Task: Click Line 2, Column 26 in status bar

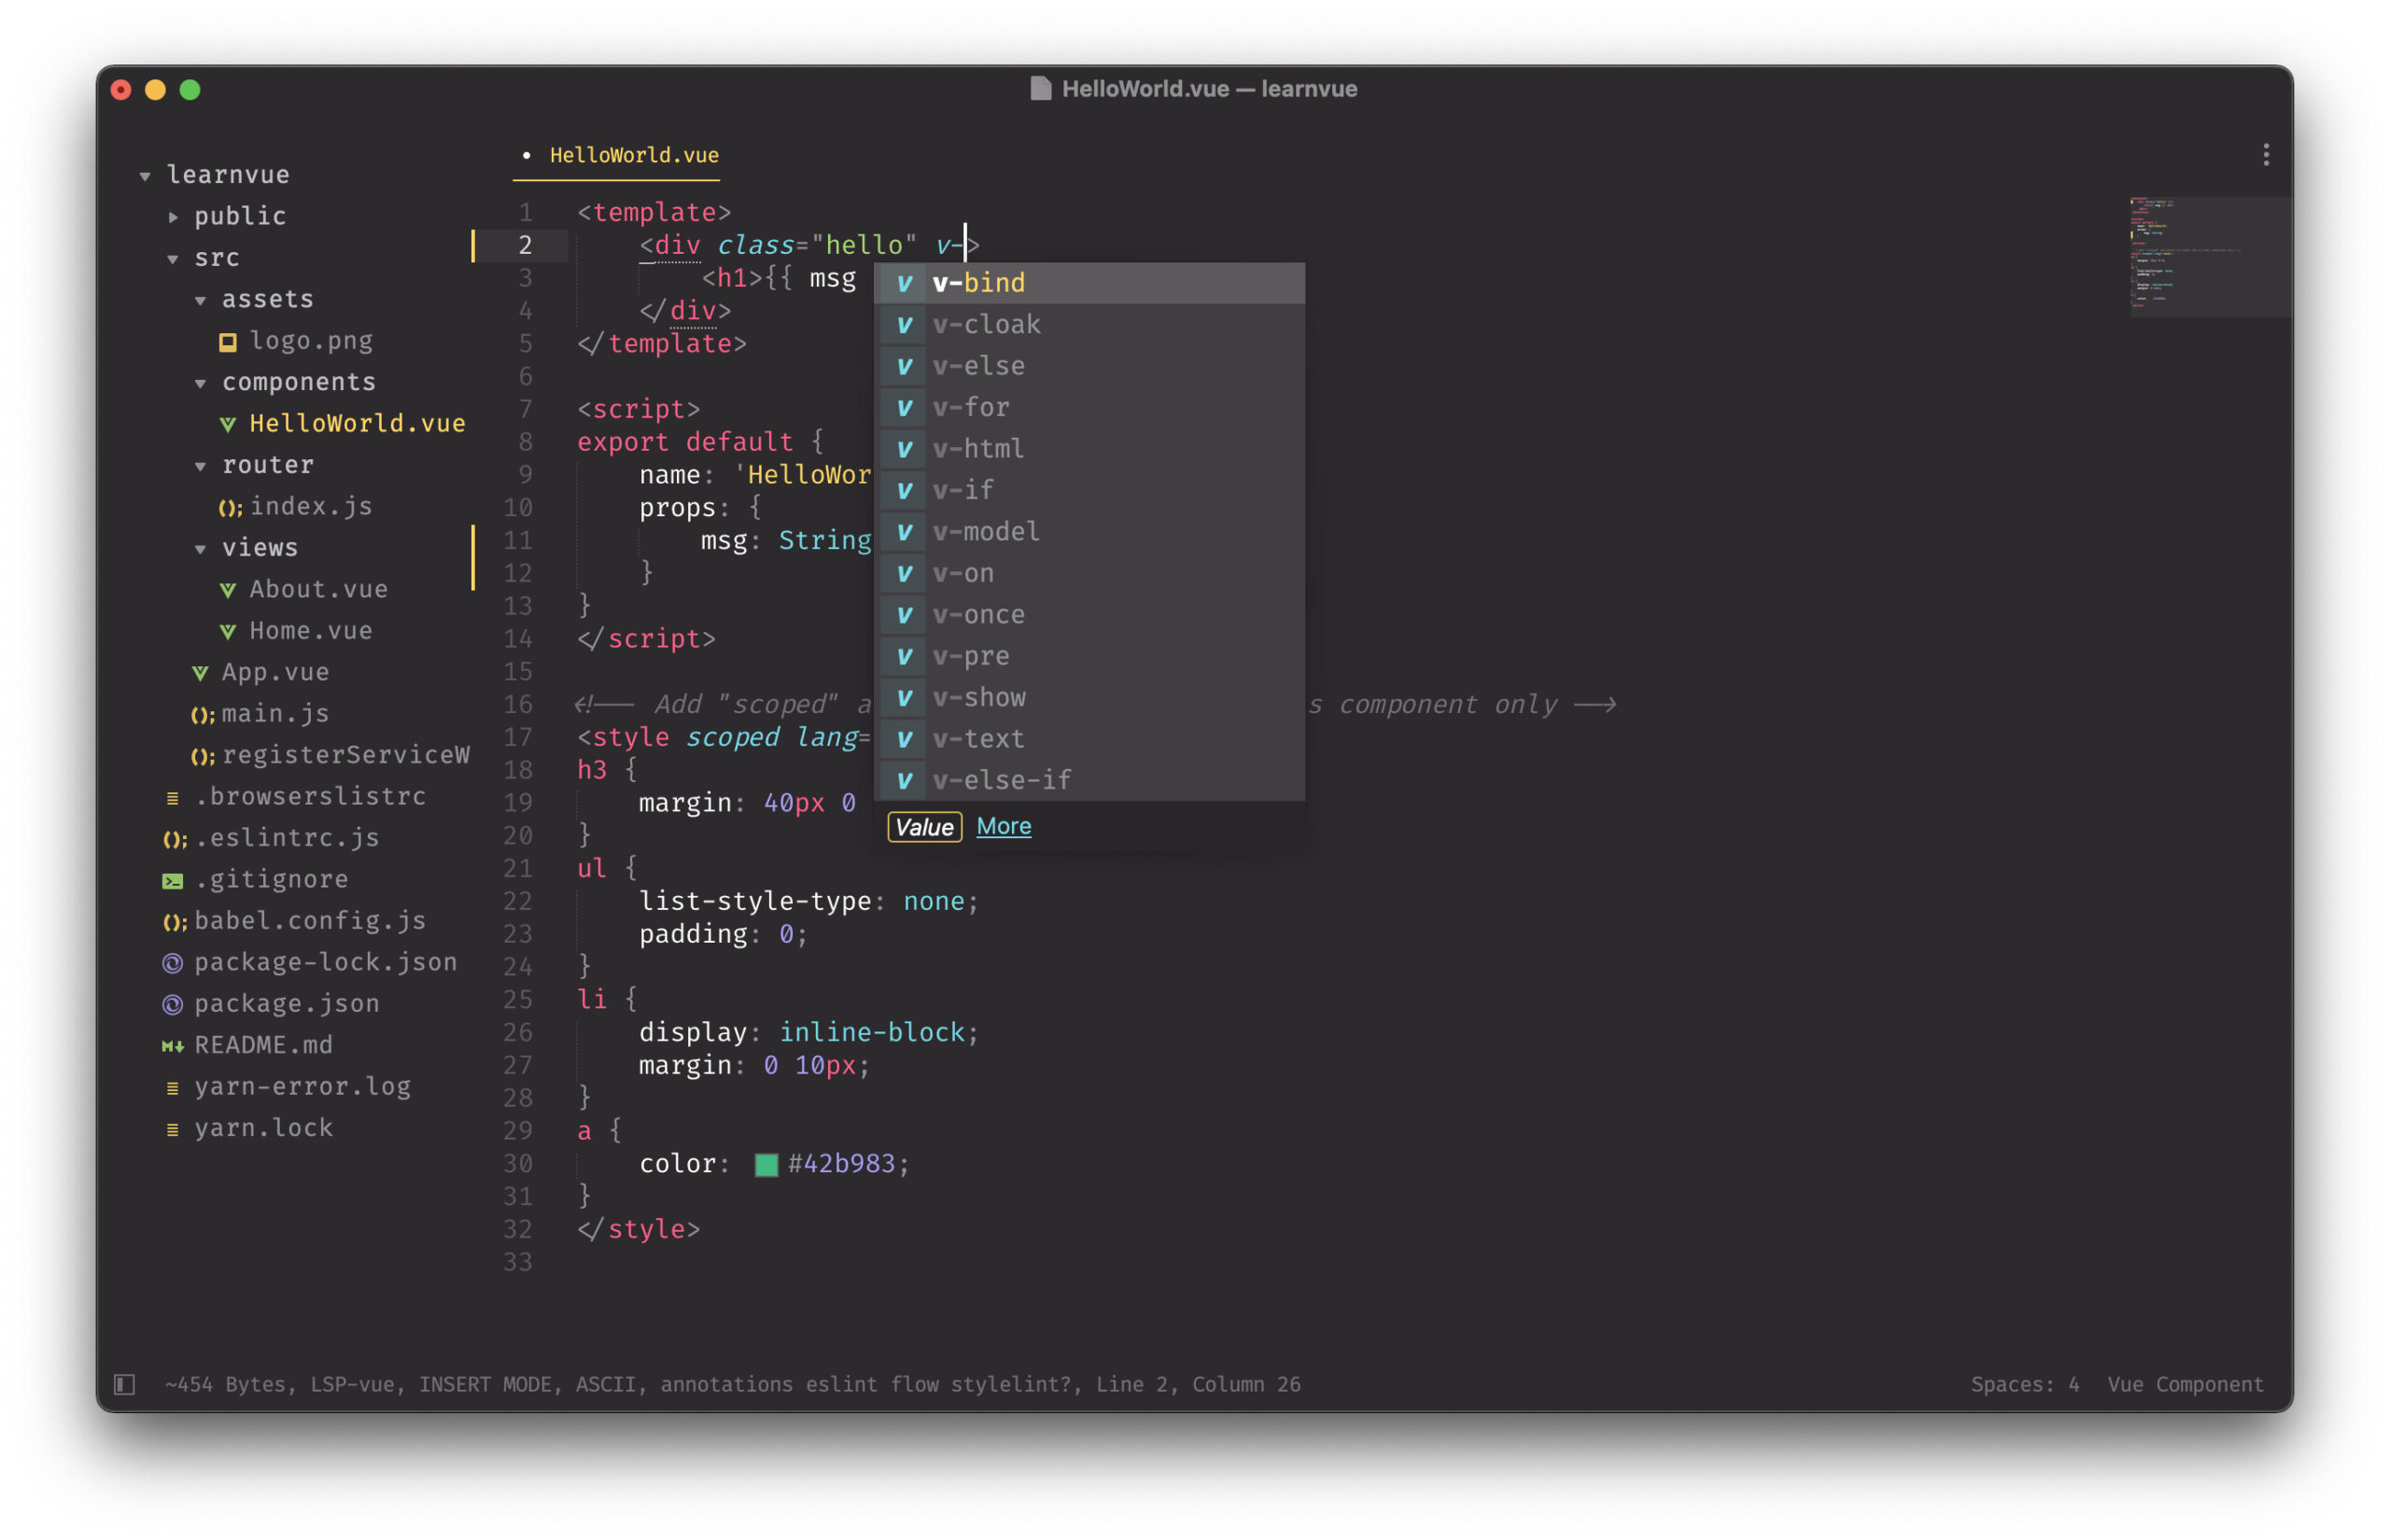Action: click(1197, 1384)
